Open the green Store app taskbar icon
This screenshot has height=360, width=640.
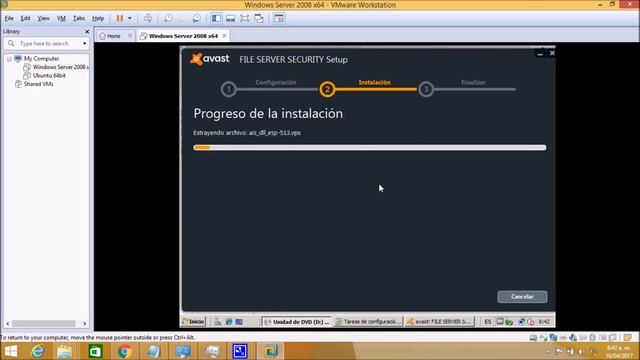coord(96,351)
